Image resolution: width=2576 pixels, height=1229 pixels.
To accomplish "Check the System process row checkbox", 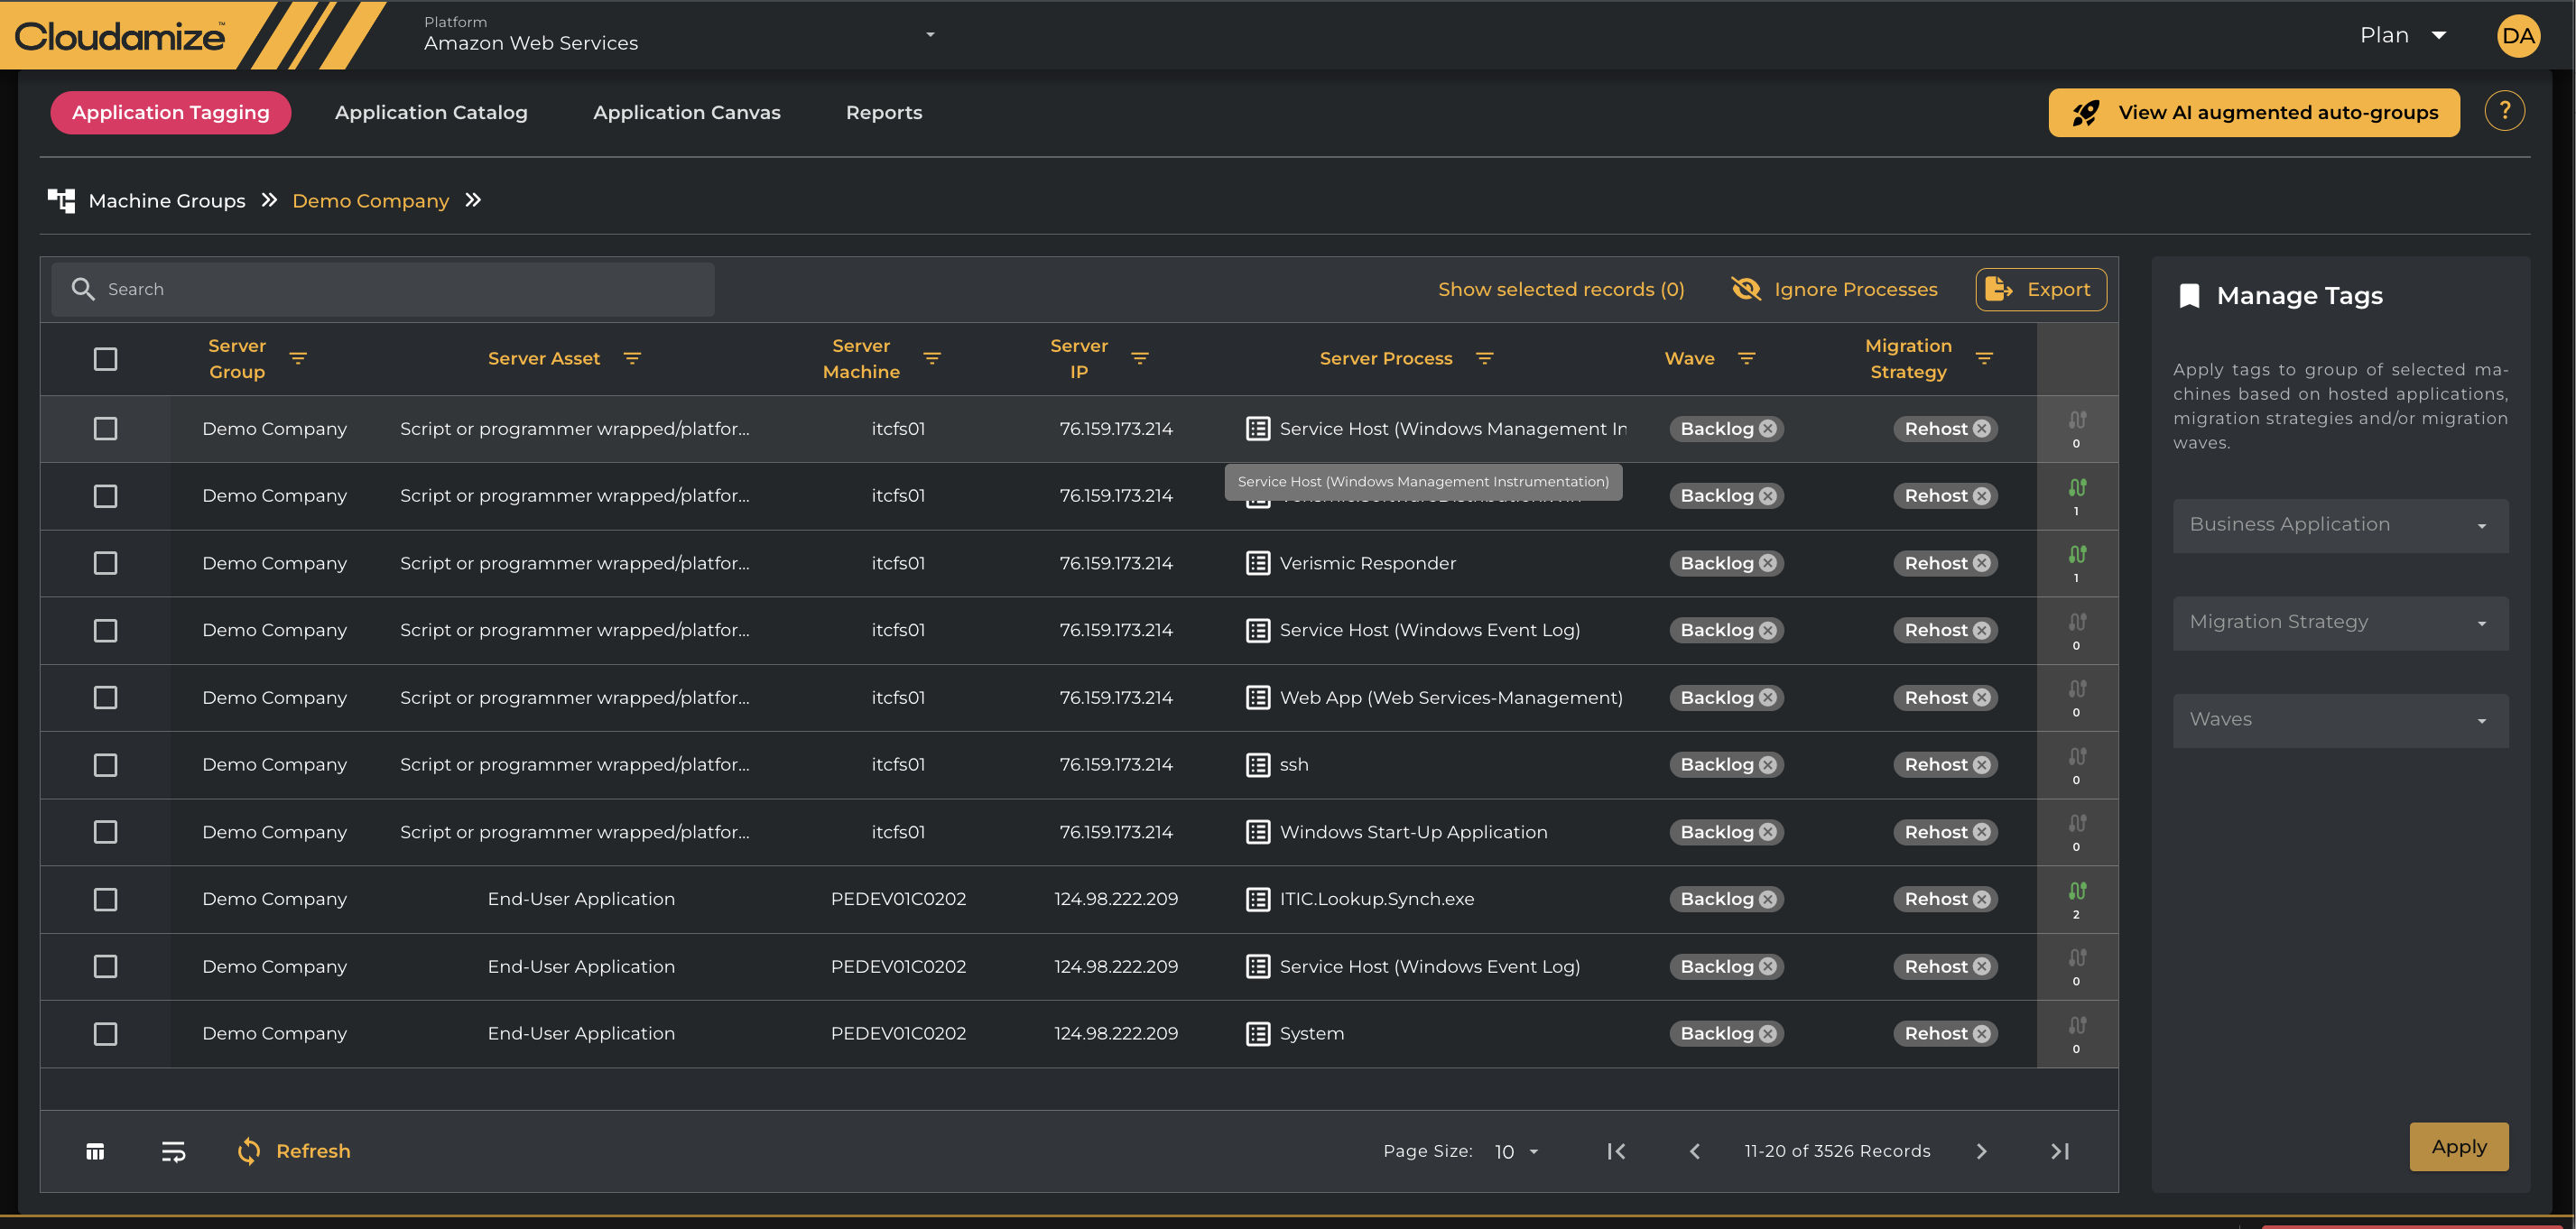I will (105, 1033).
